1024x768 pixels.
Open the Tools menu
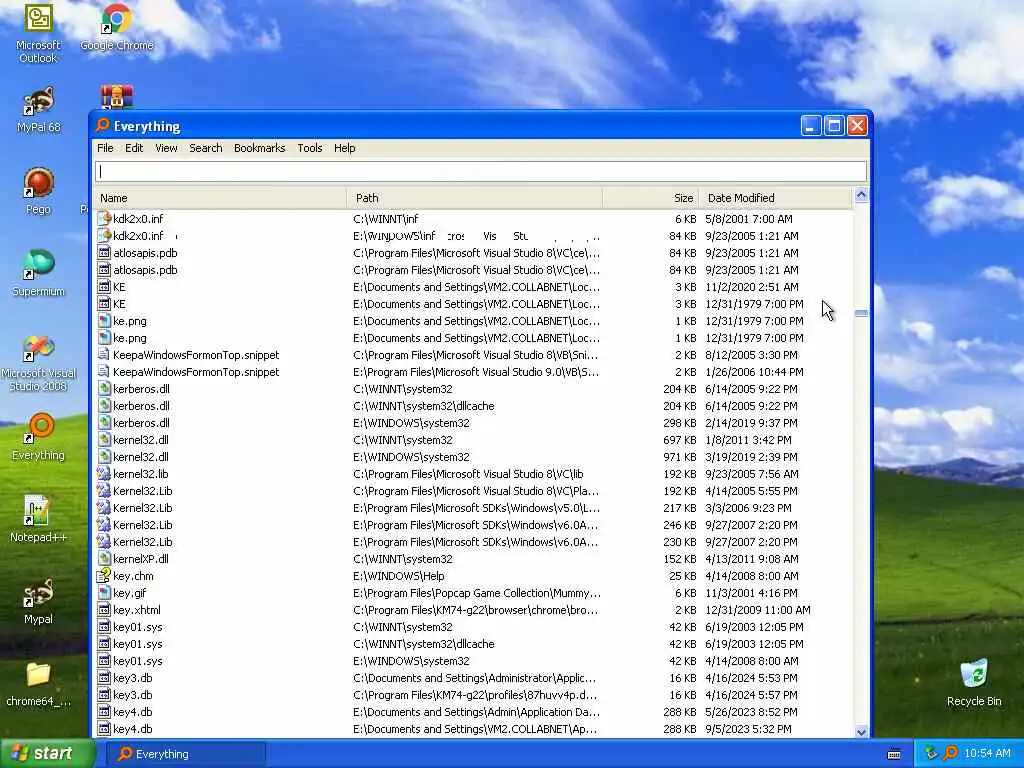[310, 148]
